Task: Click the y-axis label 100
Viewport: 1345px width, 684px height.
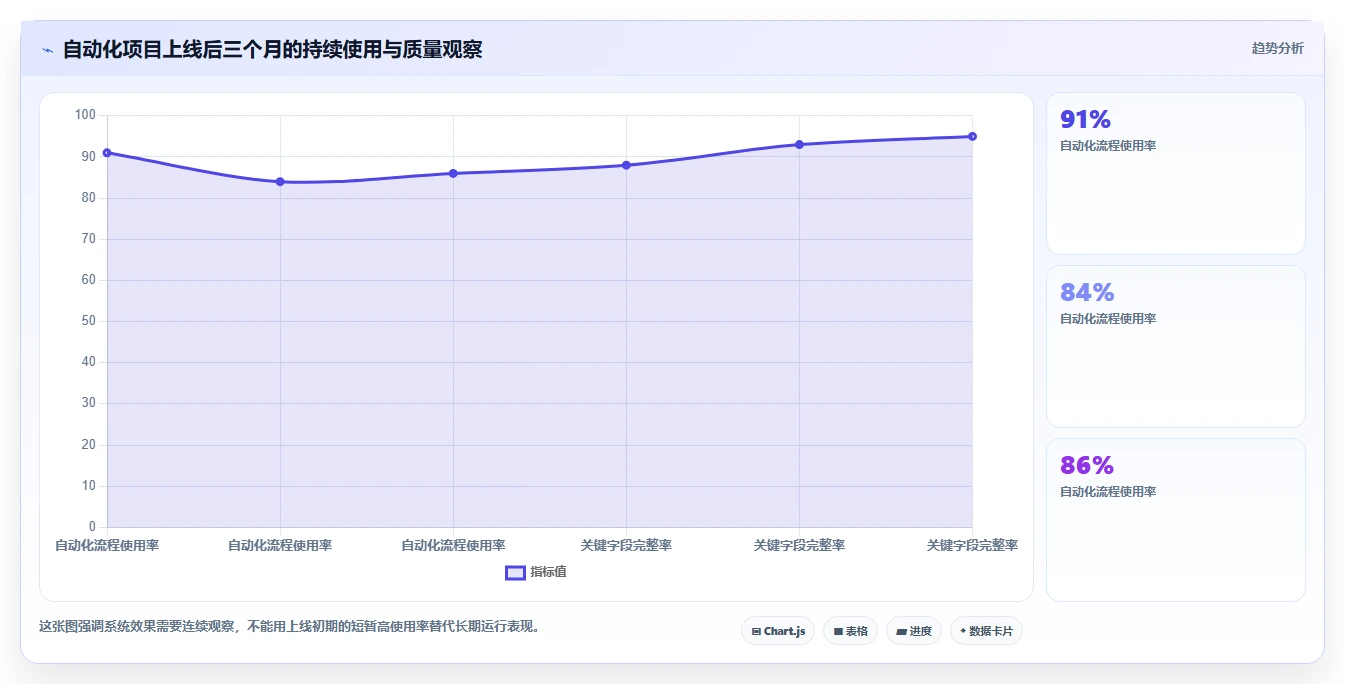Action: (85, 115)
